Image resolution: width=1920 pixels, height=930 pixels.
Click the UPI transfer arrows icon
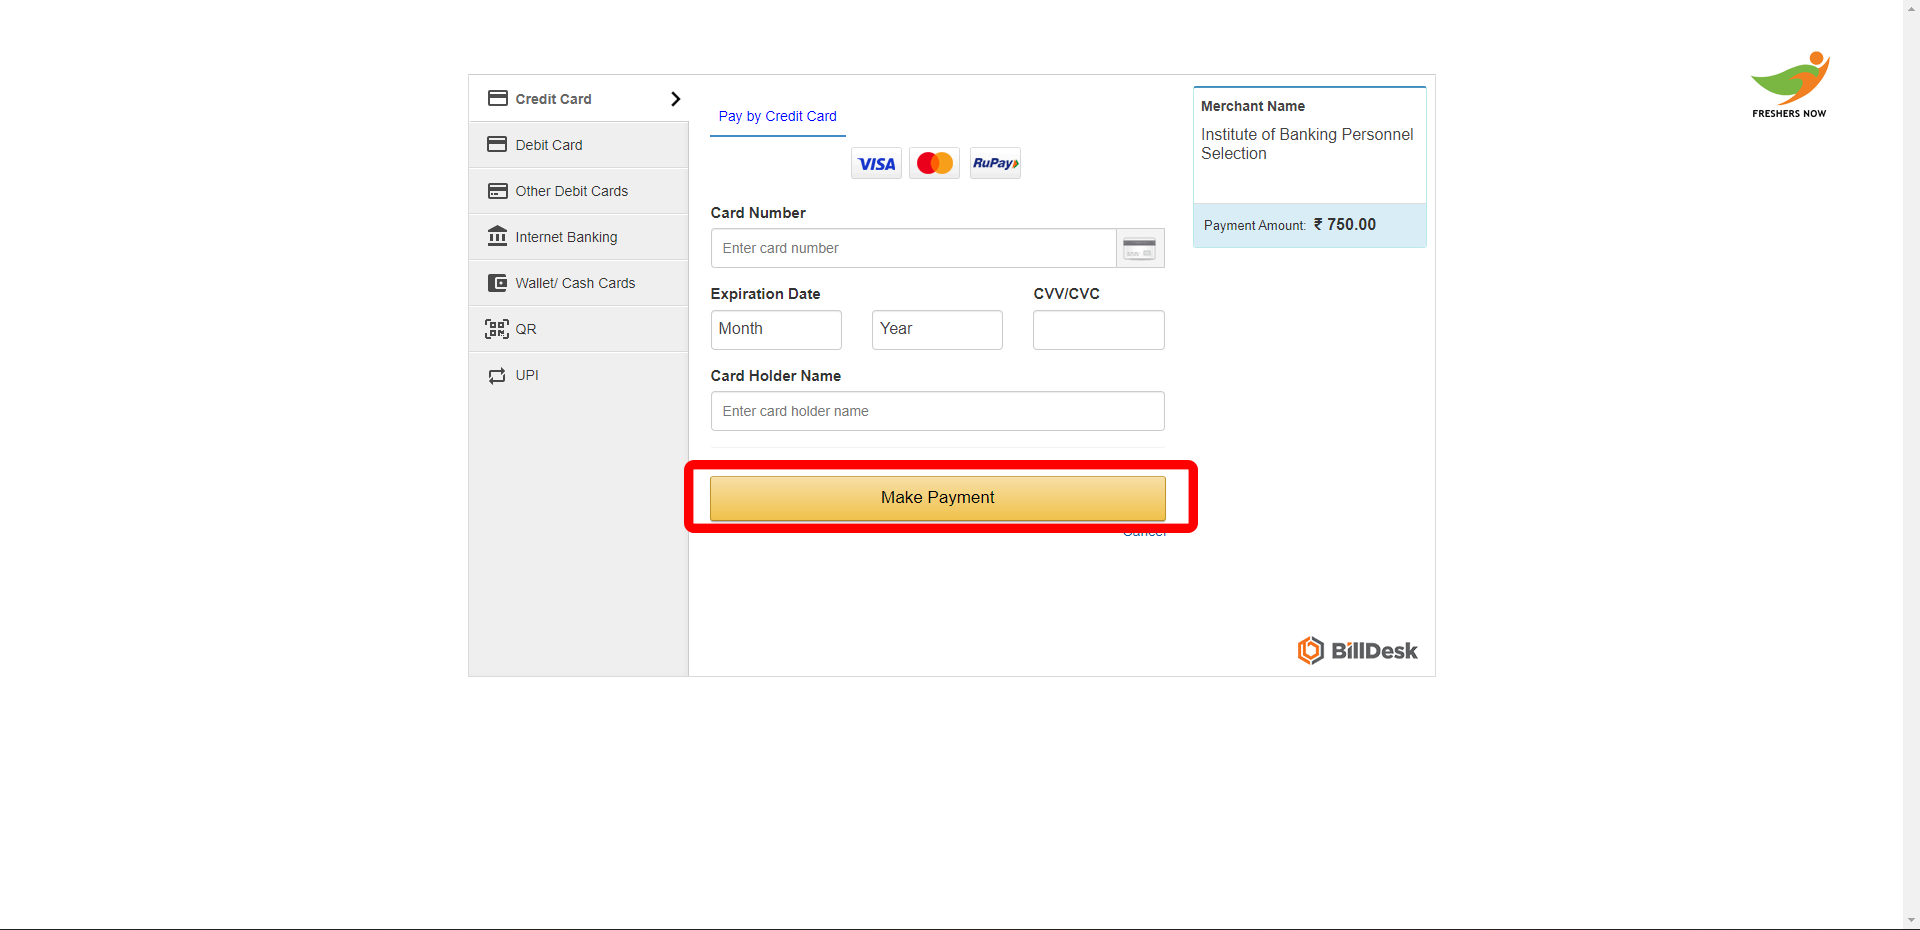(x=497, y=376)
